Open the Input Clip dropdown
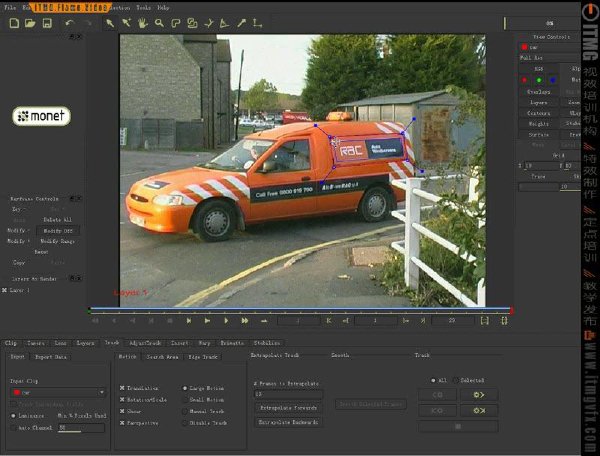600x456 pixels. pos(58,392)
